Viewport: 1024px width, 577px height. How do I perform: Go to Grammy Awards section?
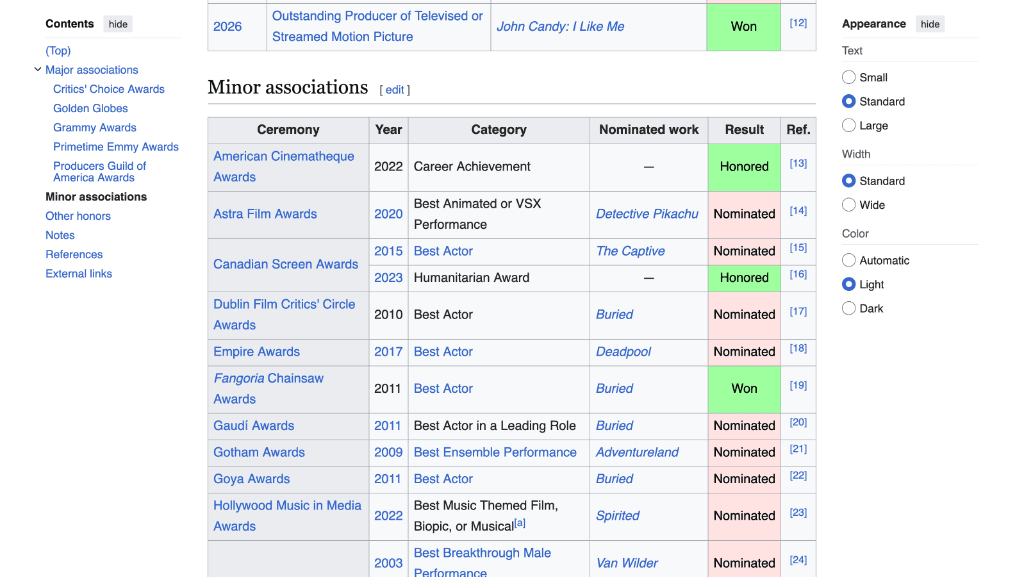[95, 127]
